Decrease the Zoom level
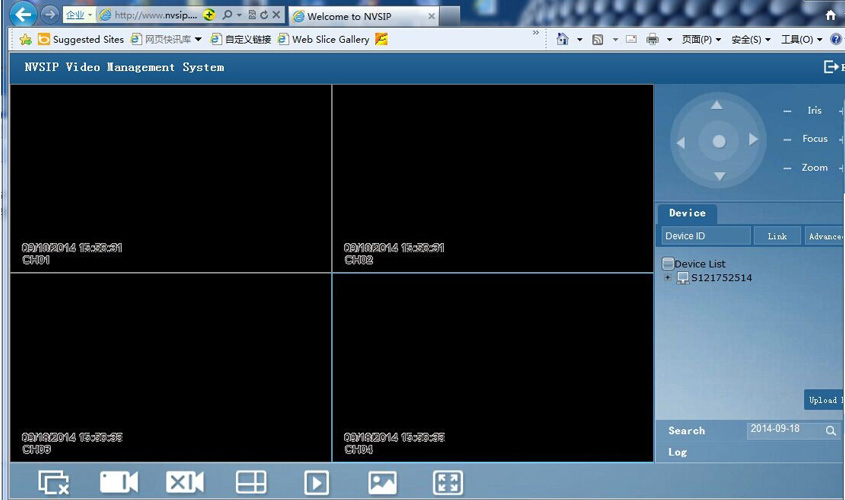Screen dimensions: 845x500 click(787, 168)
